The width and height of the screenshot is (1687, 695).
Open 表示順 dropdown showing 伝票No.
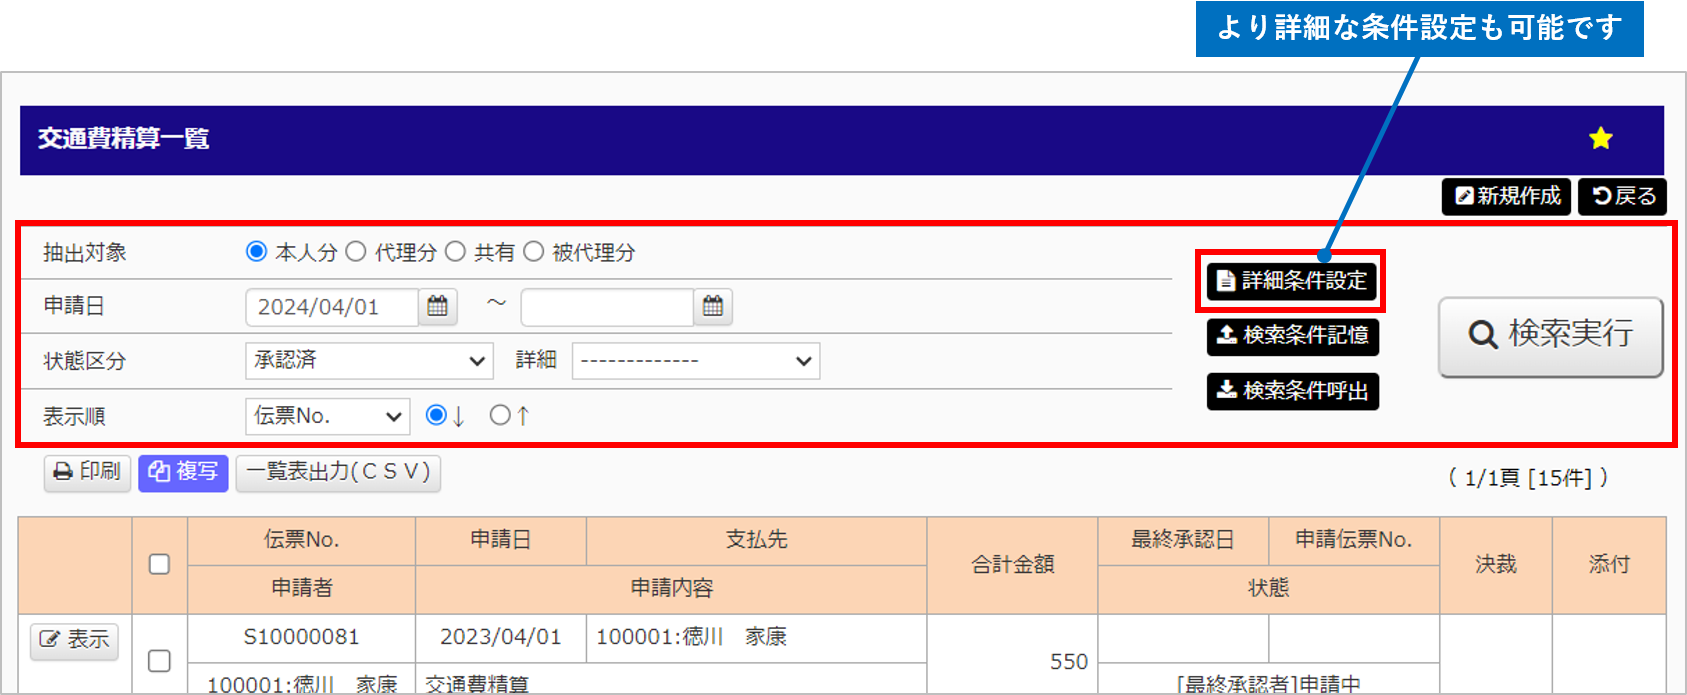click(328, 416)
